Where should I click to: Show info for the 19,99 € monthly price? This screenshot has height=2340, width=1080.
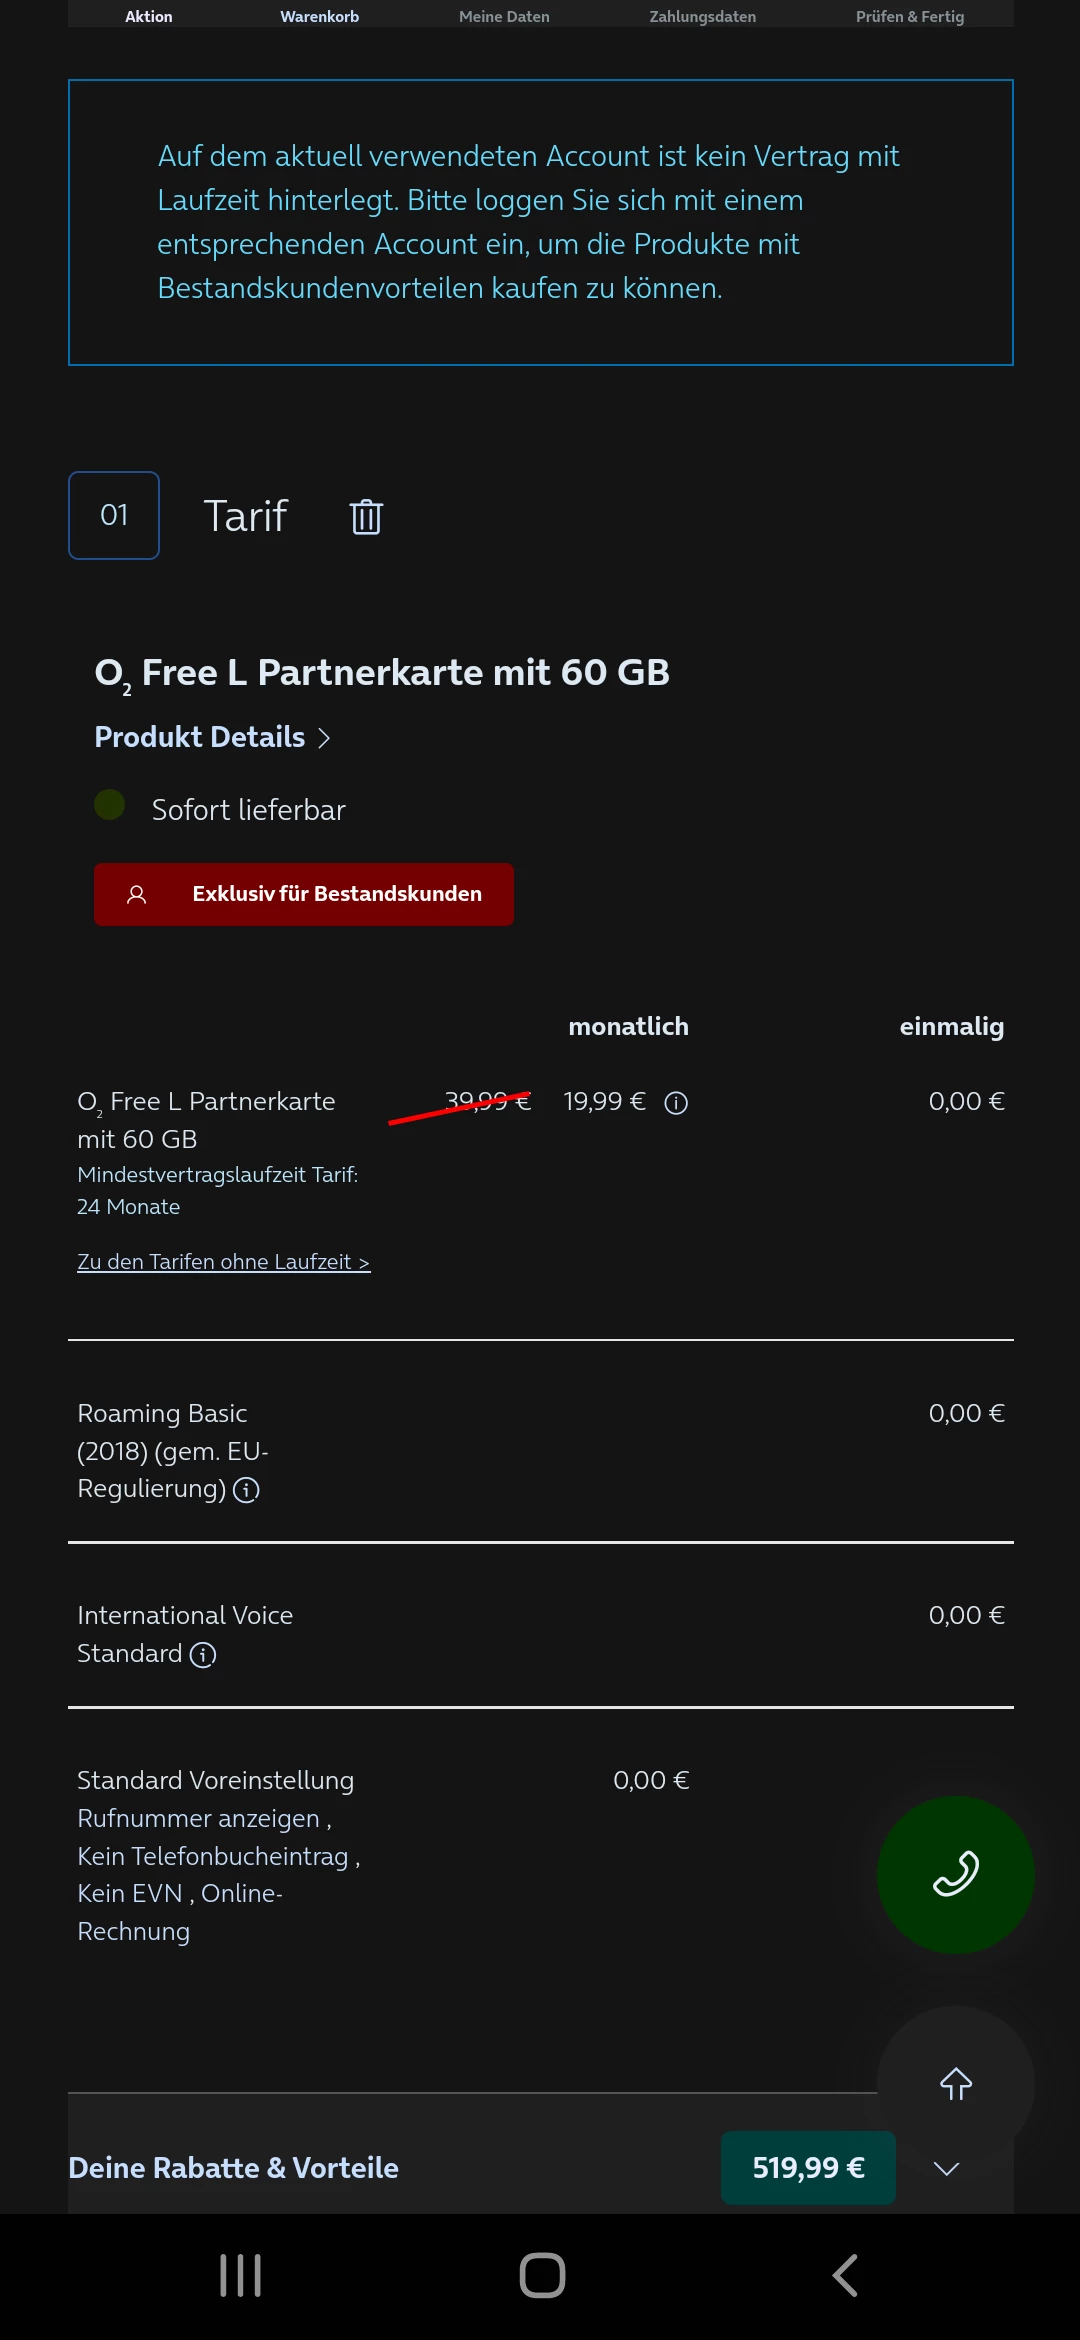coord(676,1103)
